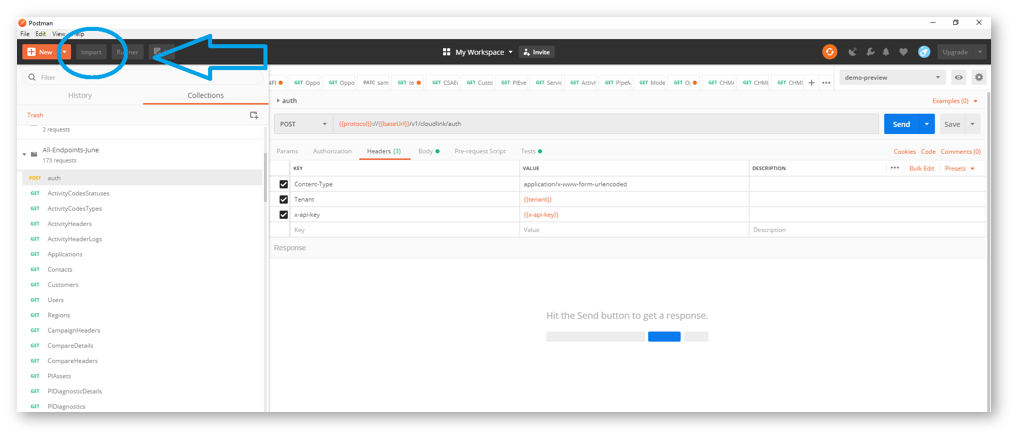Open environment quick look eye icon
The height and width of the screenshot is (438, 1017).
958,77
